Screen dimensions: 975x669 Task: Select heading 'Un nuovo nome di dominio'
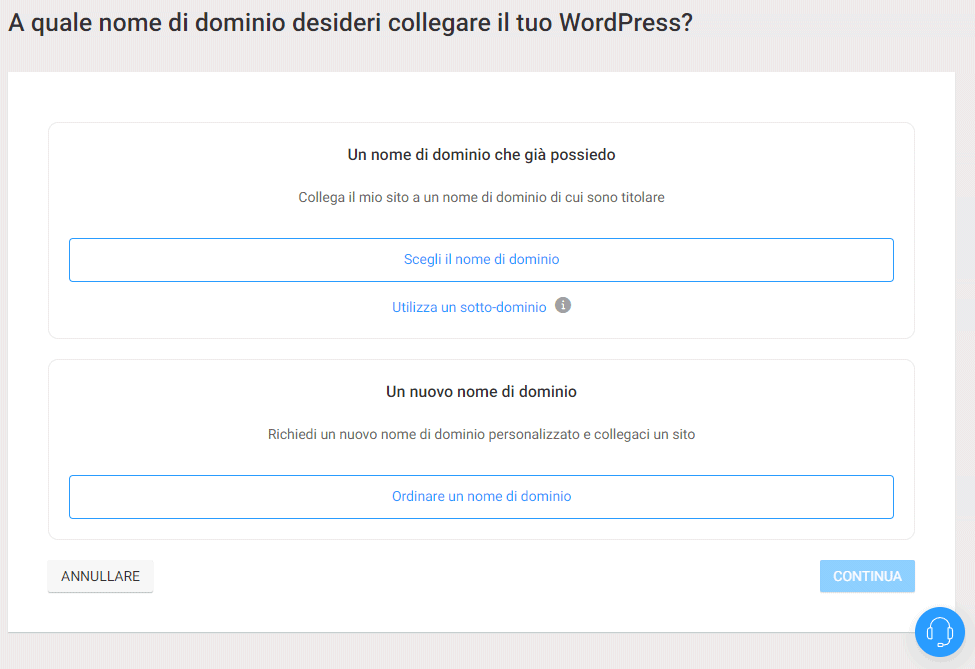click(481, 392)
